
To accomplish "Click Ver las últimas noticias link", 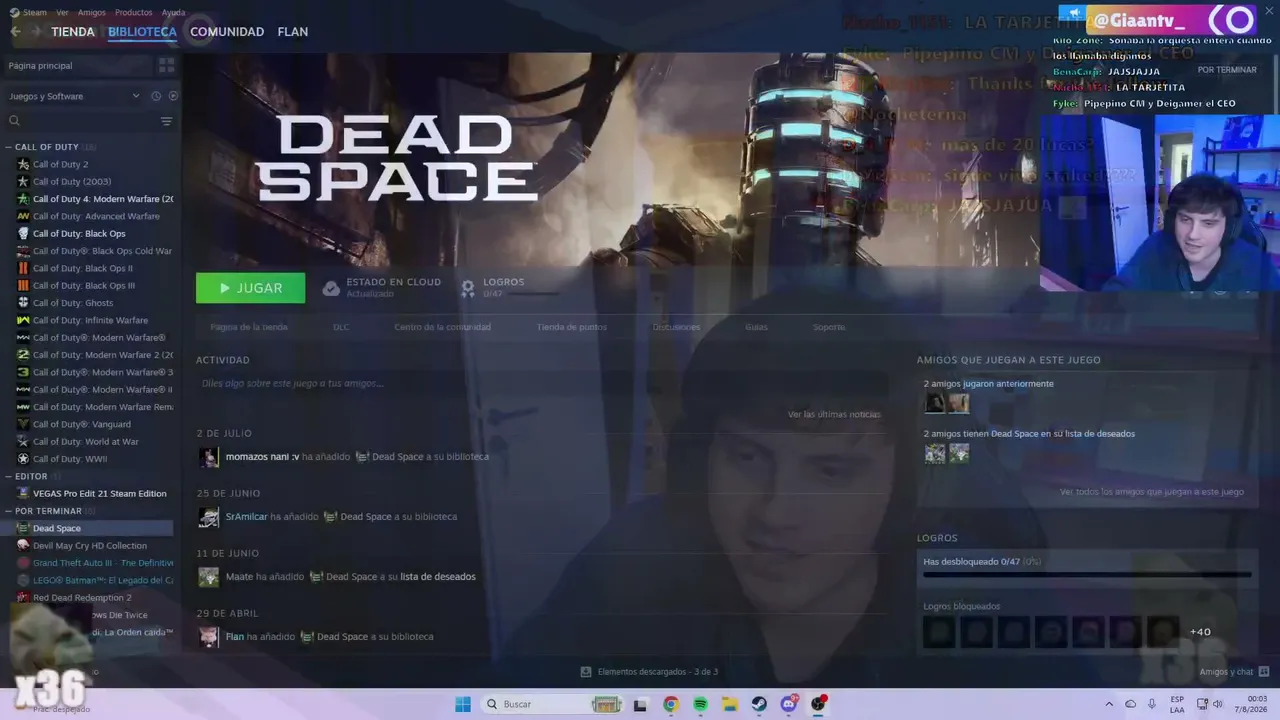I will click(x=834, y=414).
